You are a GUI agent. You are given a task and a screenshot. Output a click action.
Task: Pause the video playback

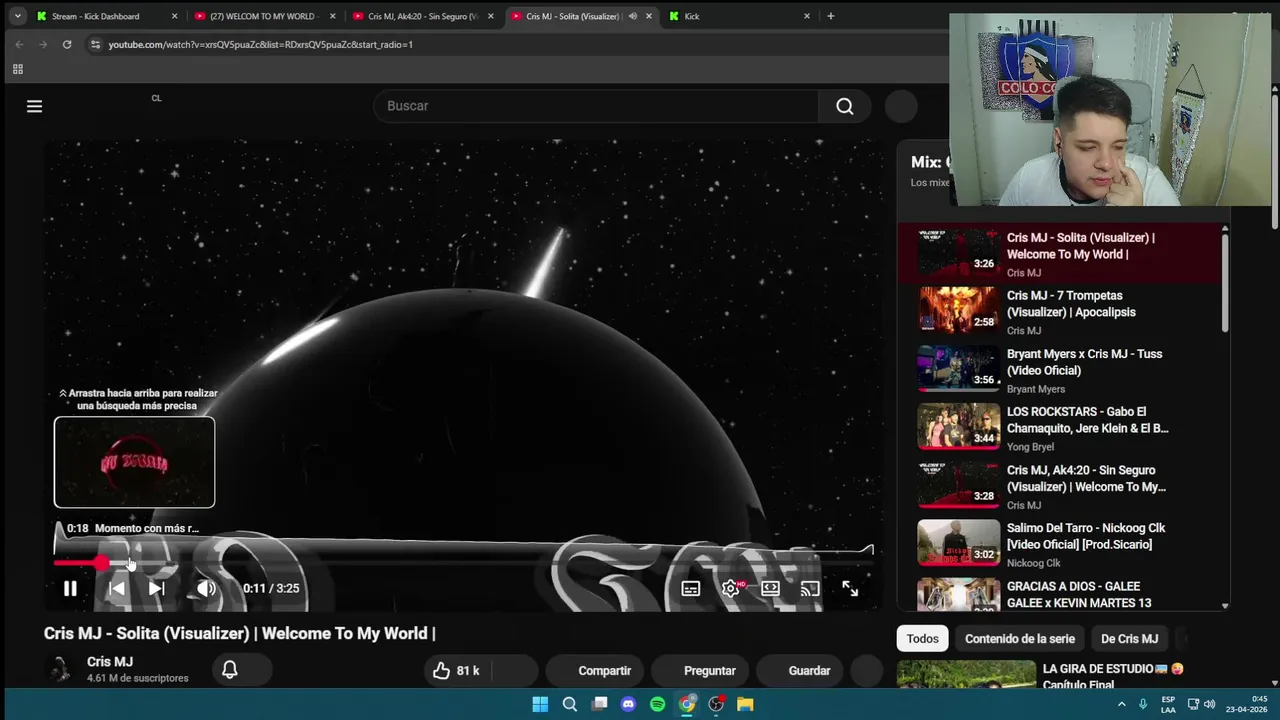tap(70, 589)
